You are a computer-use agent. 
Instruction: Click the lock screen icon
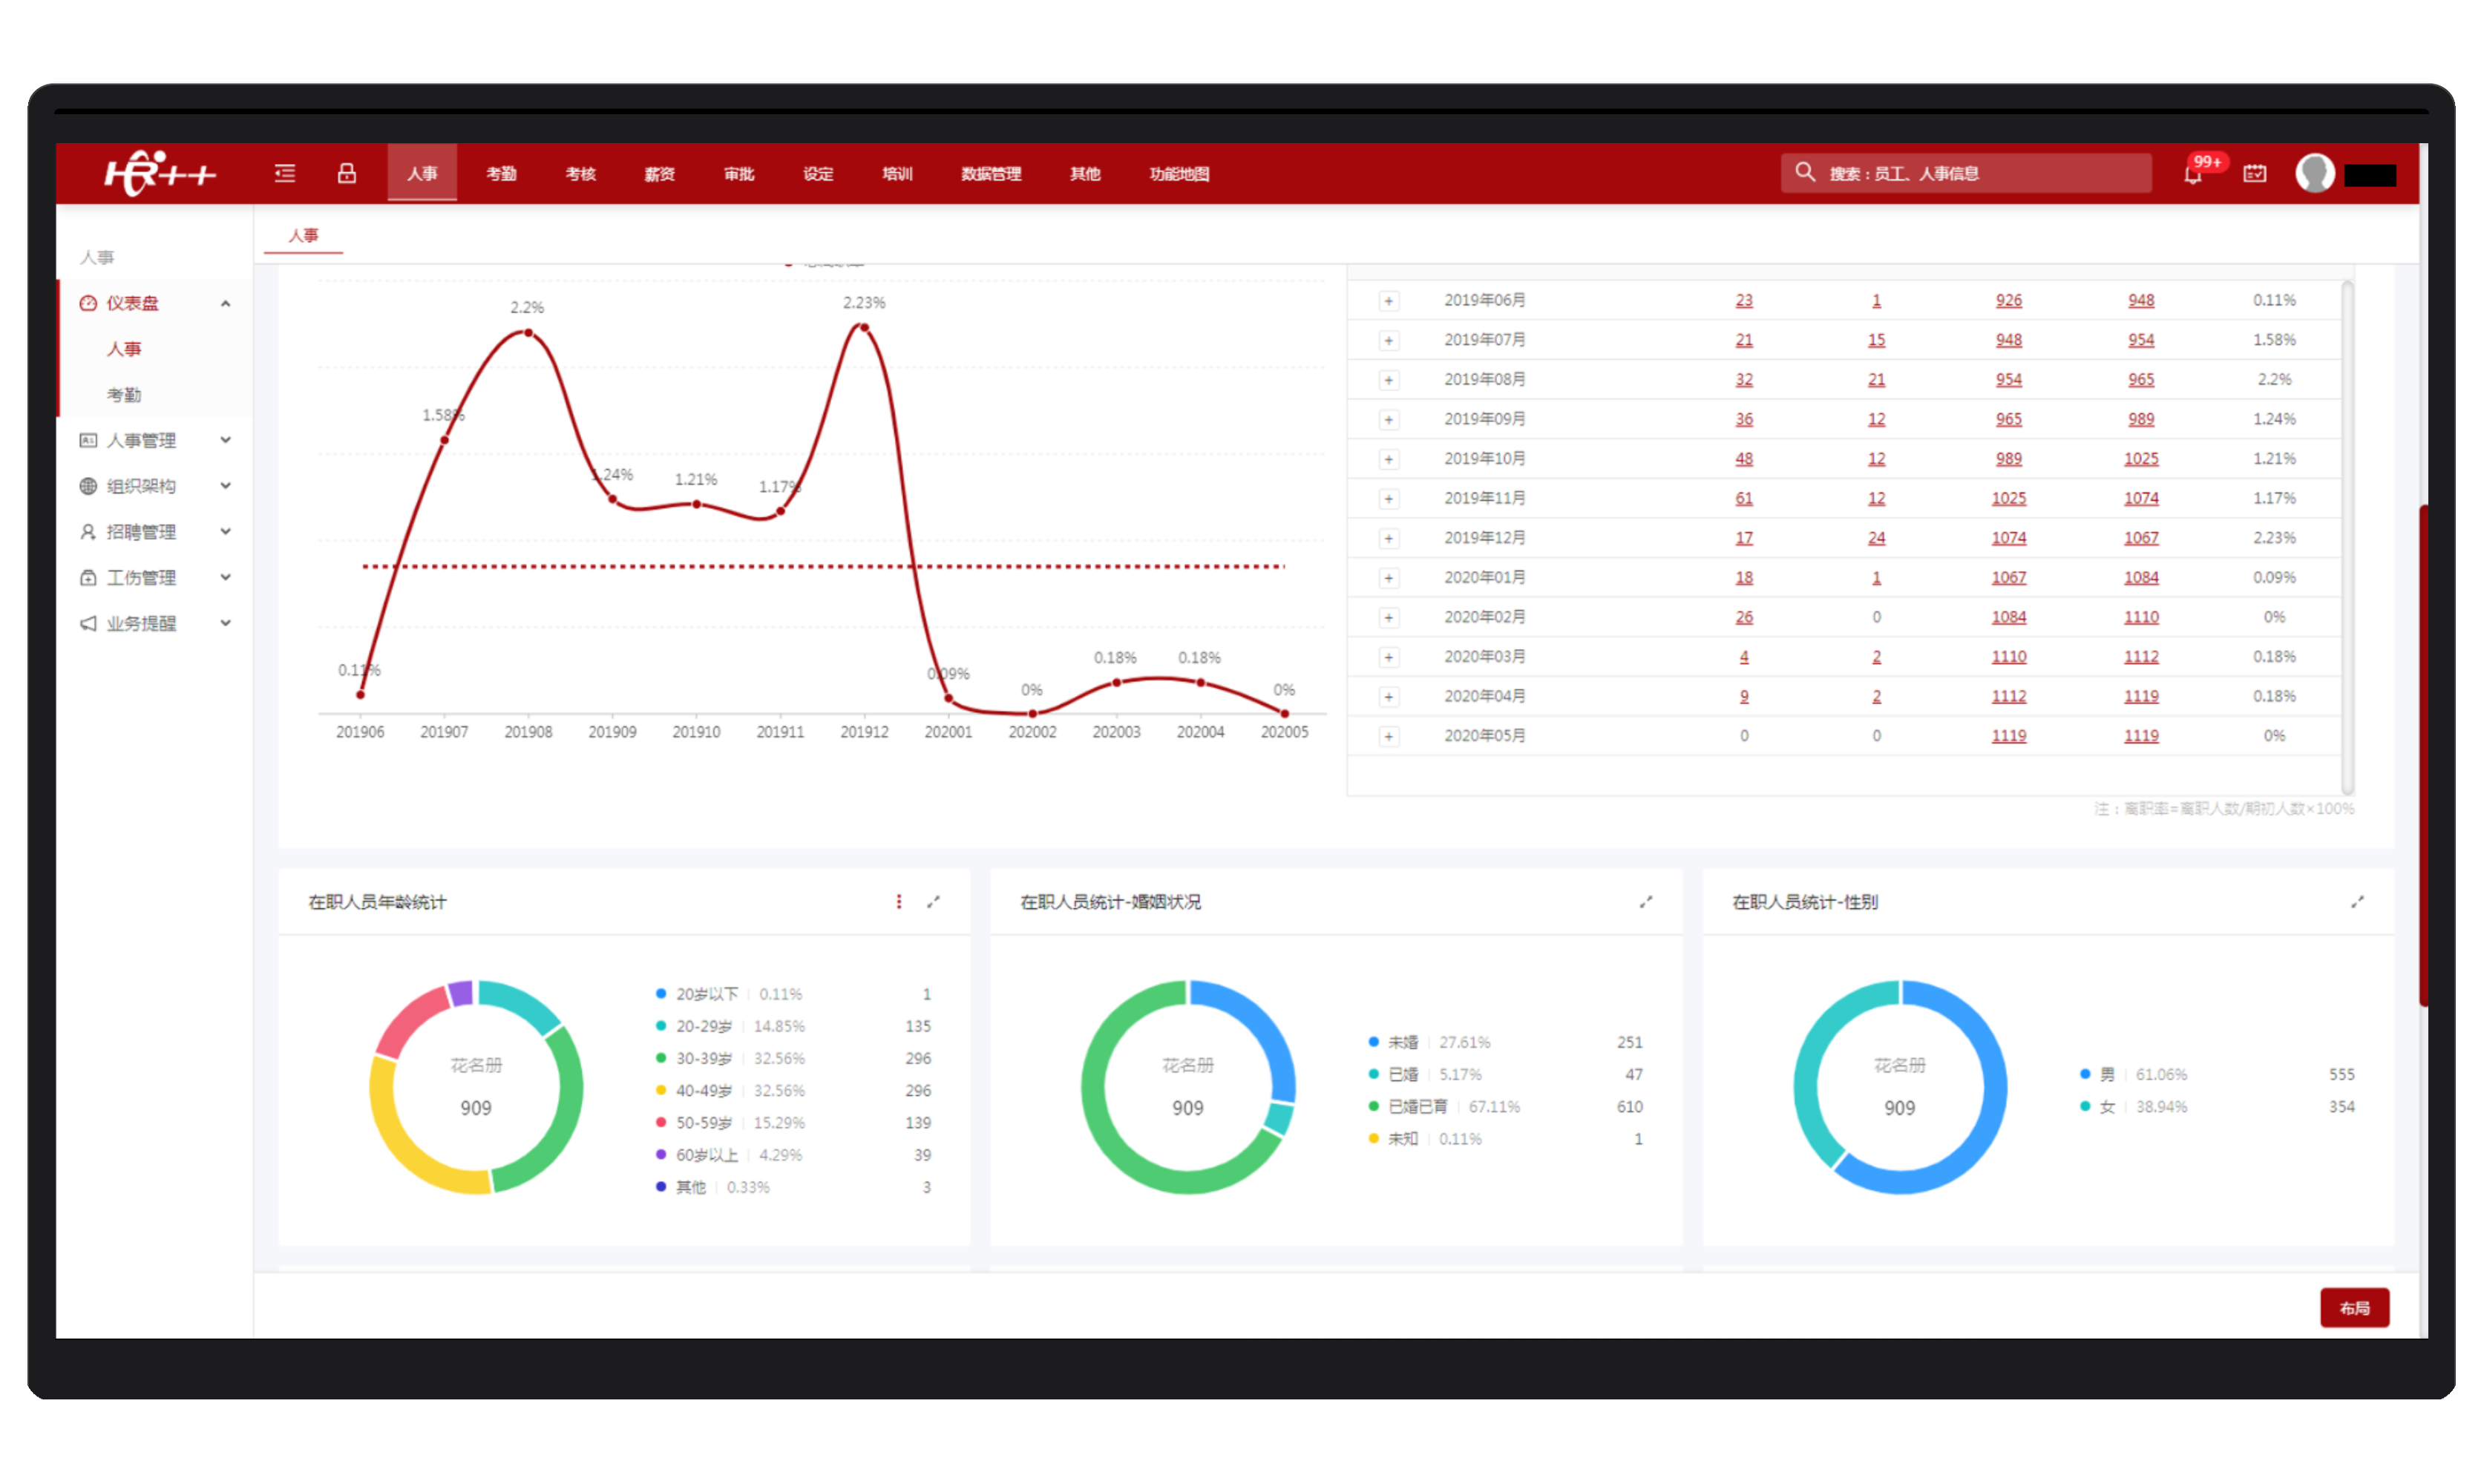(x=346, y=173)
